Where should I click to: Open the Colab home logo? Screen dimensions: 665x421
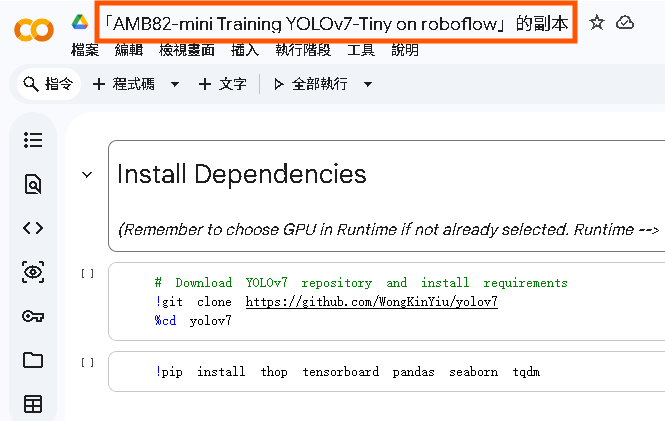[34, 30]
